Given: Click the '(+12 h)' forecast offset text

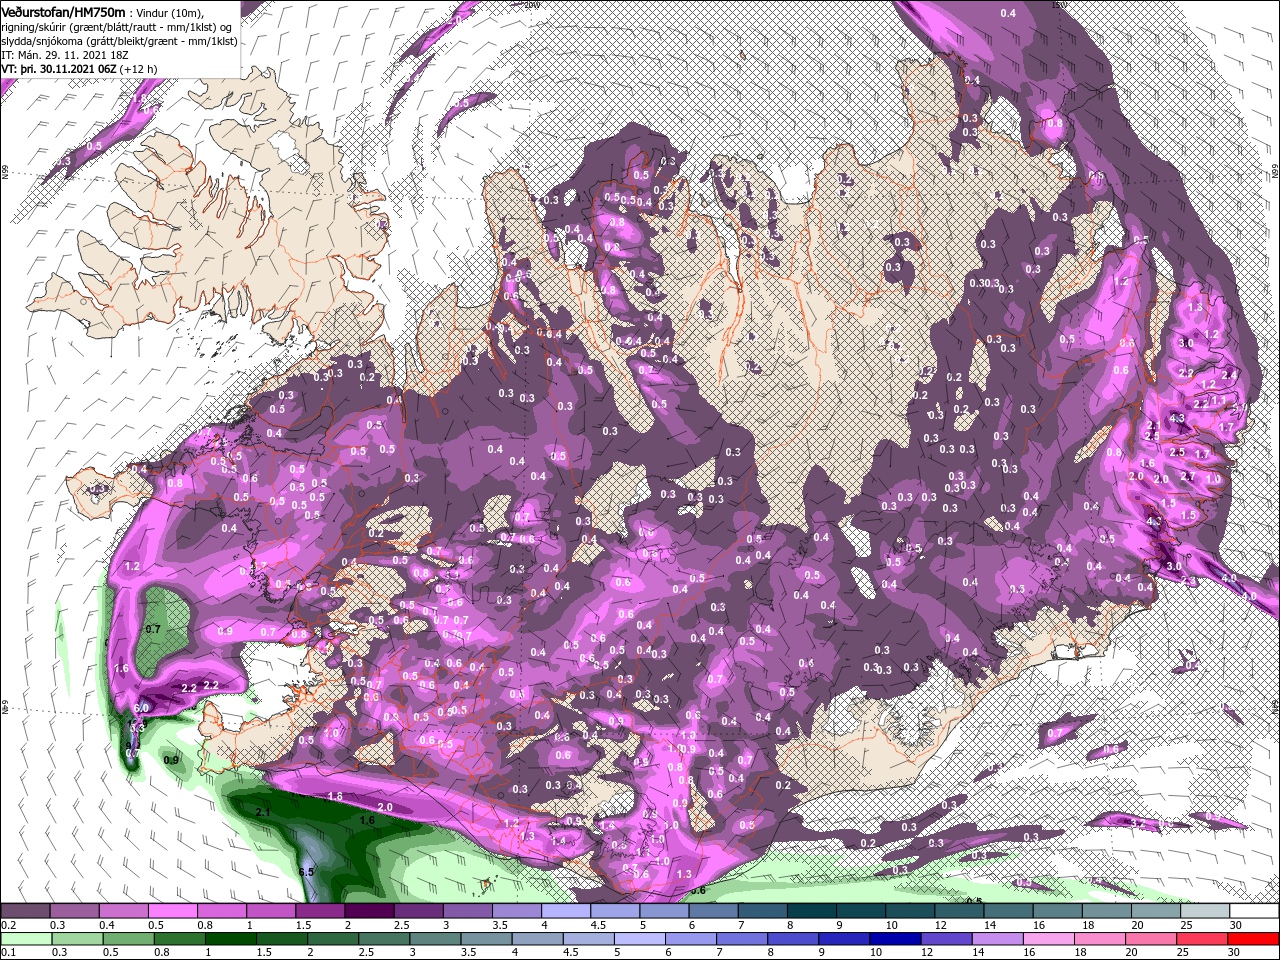Looking at the screenshot, I should (138, 68).
